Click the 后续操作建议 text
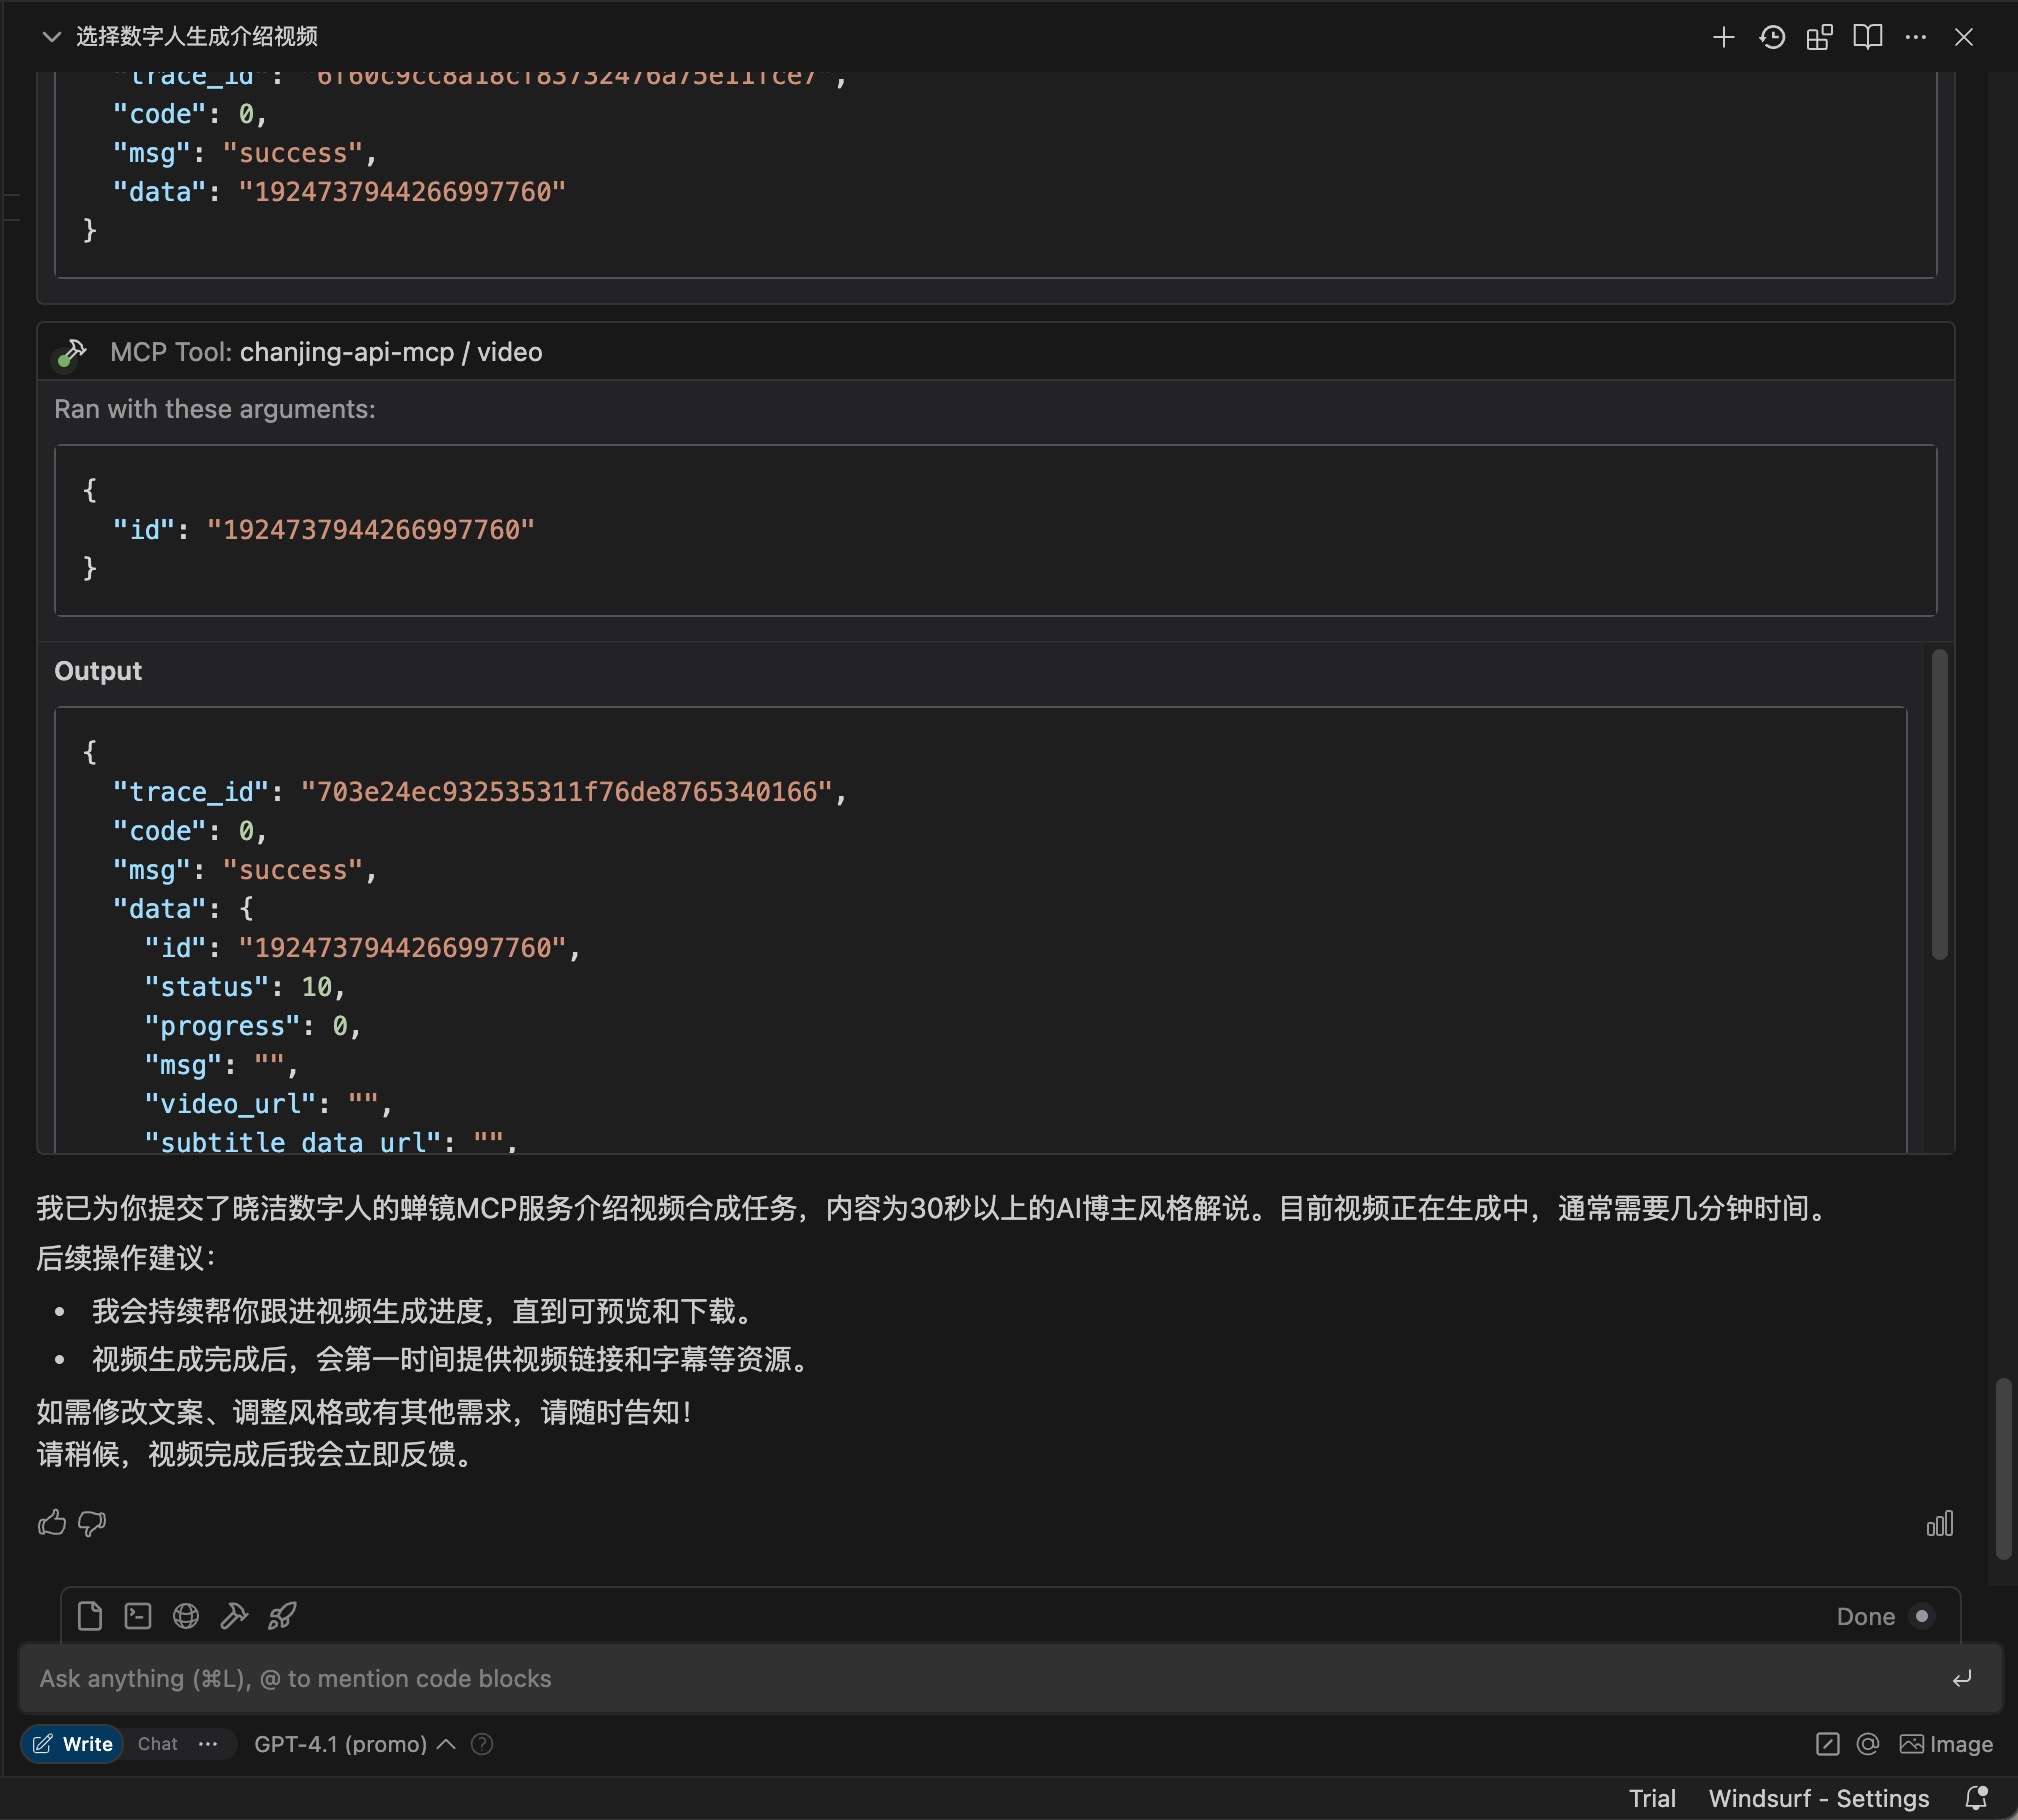 pyautogui.click(x=126, y=1258)
